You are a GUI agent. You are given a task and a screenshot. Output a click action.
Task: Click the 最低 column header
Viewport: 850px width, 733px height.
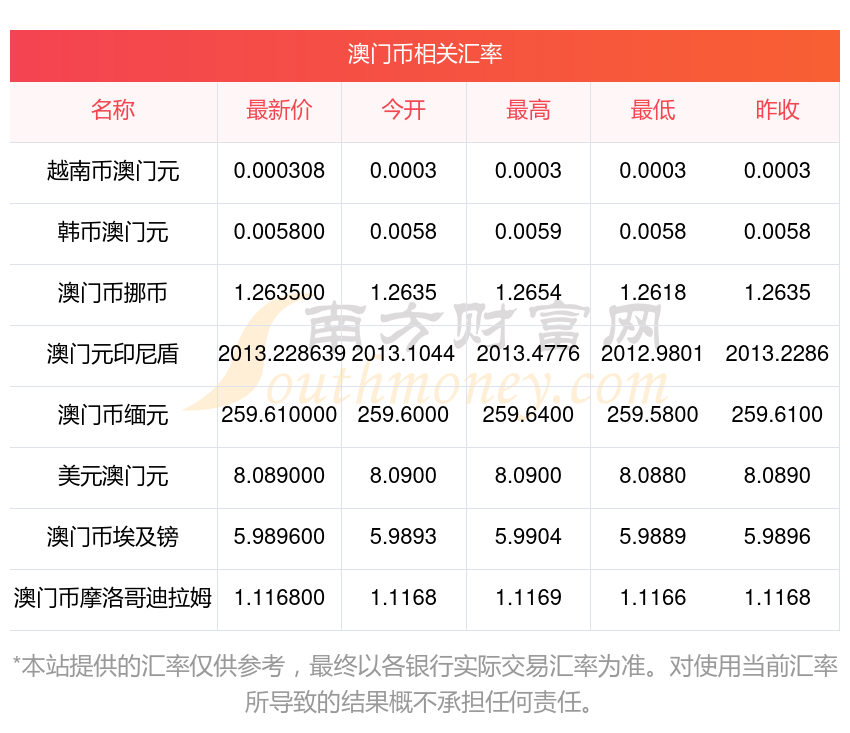653,110
